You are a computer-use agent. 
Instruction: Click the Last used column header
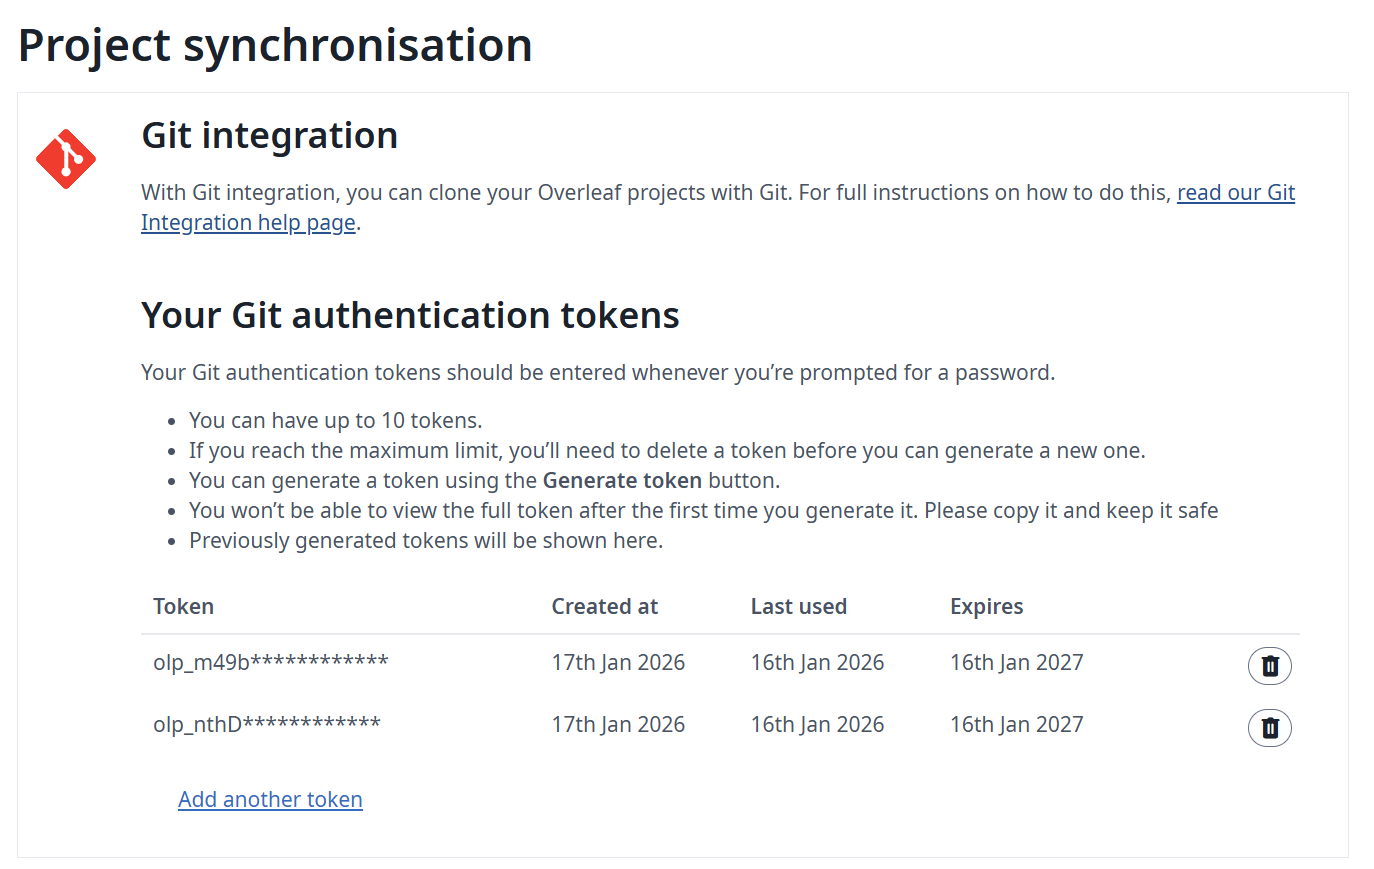point(798,607)
